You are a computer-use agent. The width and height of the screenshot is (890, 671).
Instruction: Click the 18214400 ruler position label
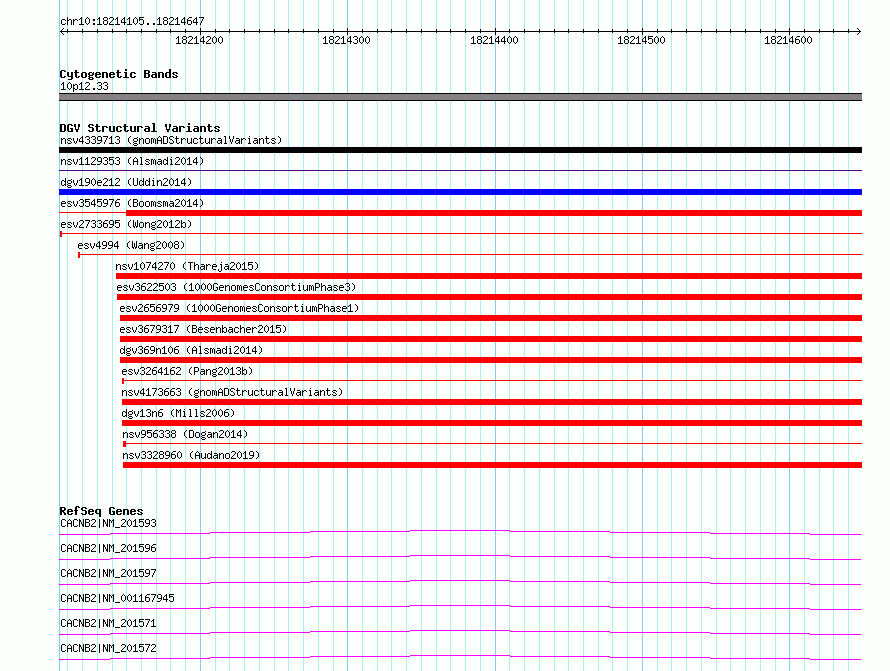pyautogui.click(x=494, y=40)
